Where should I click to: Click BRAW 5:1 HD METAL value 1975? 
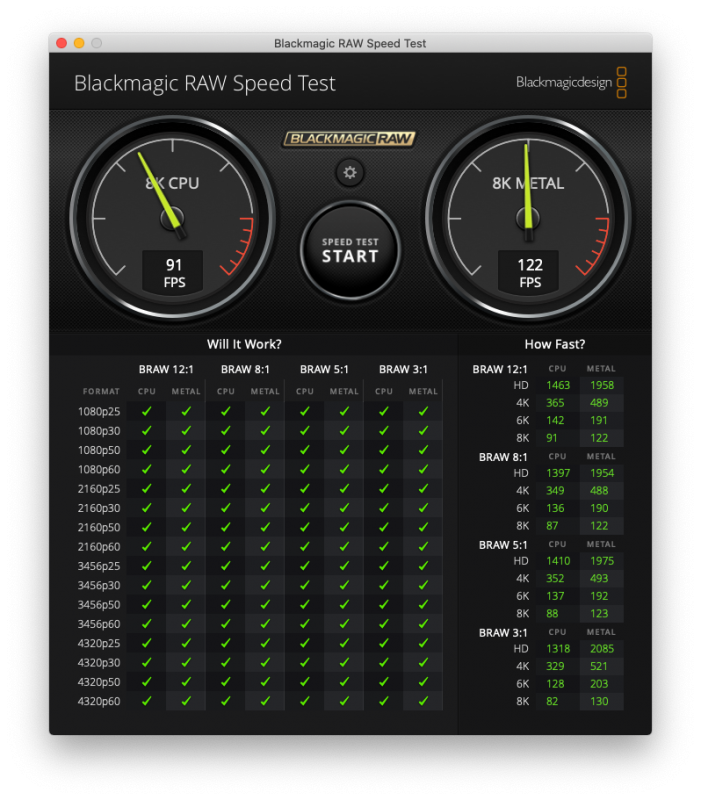(x=602, y=561)
